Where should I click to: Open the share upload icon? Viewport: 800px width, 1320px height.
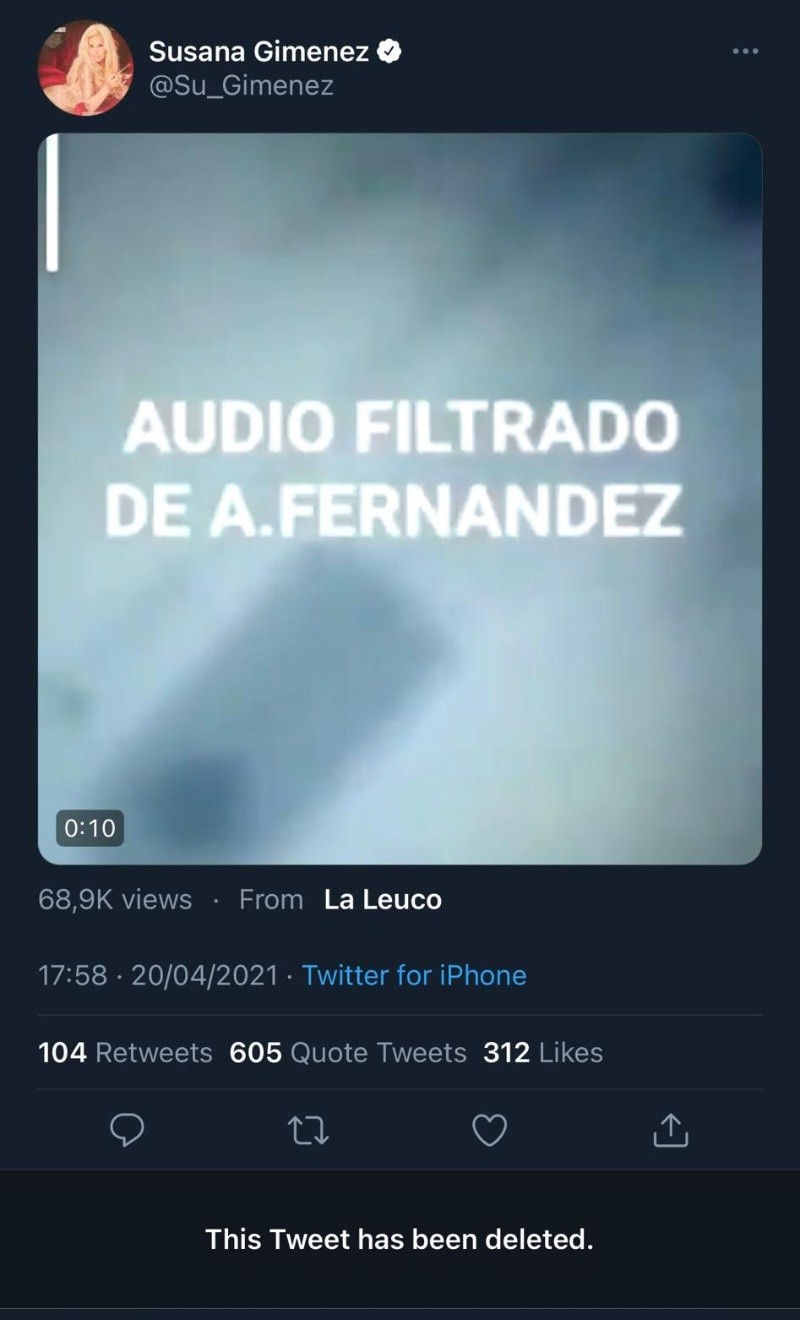[671, 1129]
